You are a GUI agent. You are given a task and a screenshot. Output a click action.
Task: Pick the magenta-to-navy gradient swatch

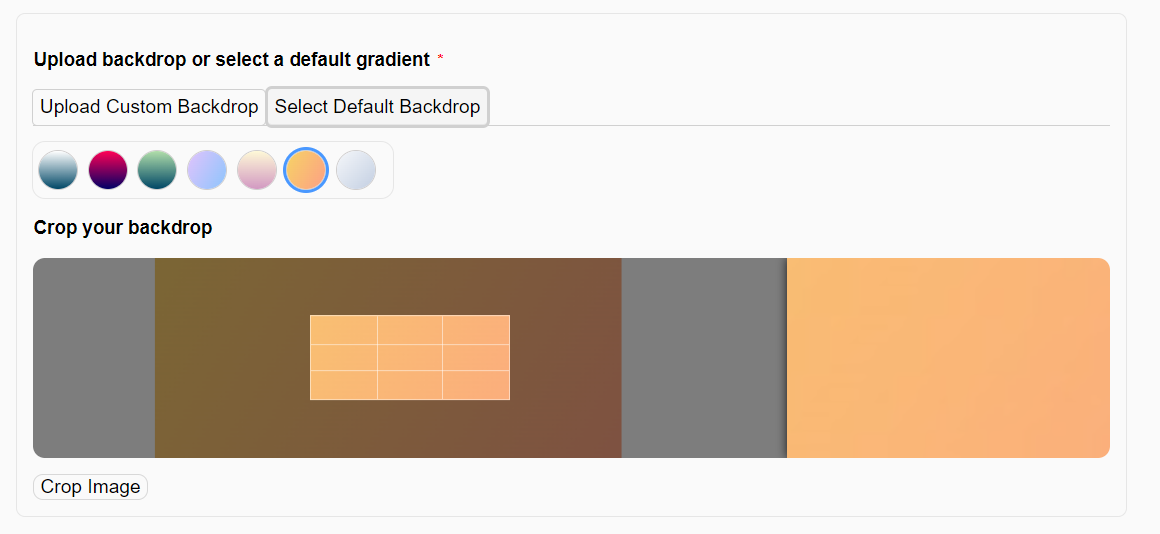click(x=108, y=170)
